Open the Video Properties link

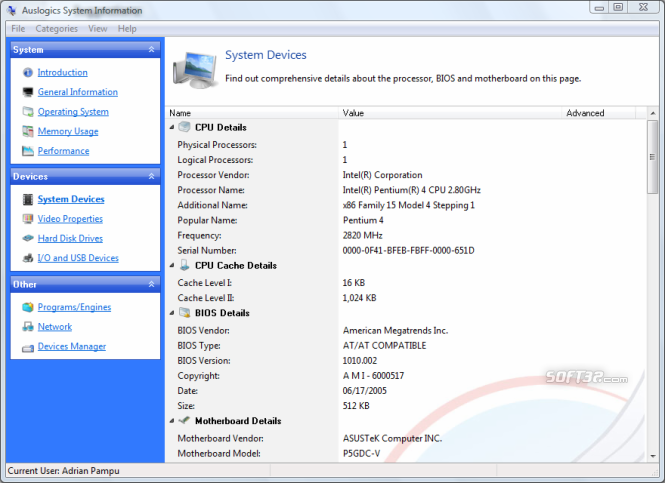click(x=70, y=219)
